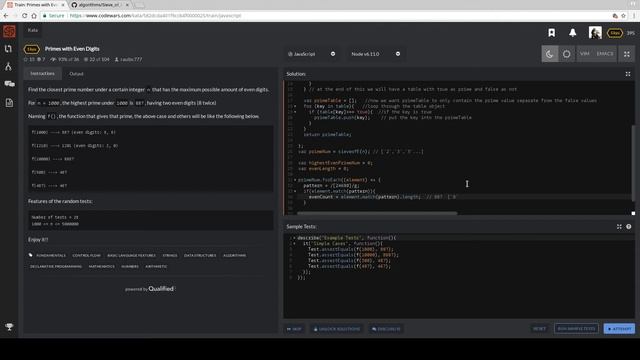Open notifications with the bell icon
The width and height of the screenshot is (640, 360).
pos(573,33)
